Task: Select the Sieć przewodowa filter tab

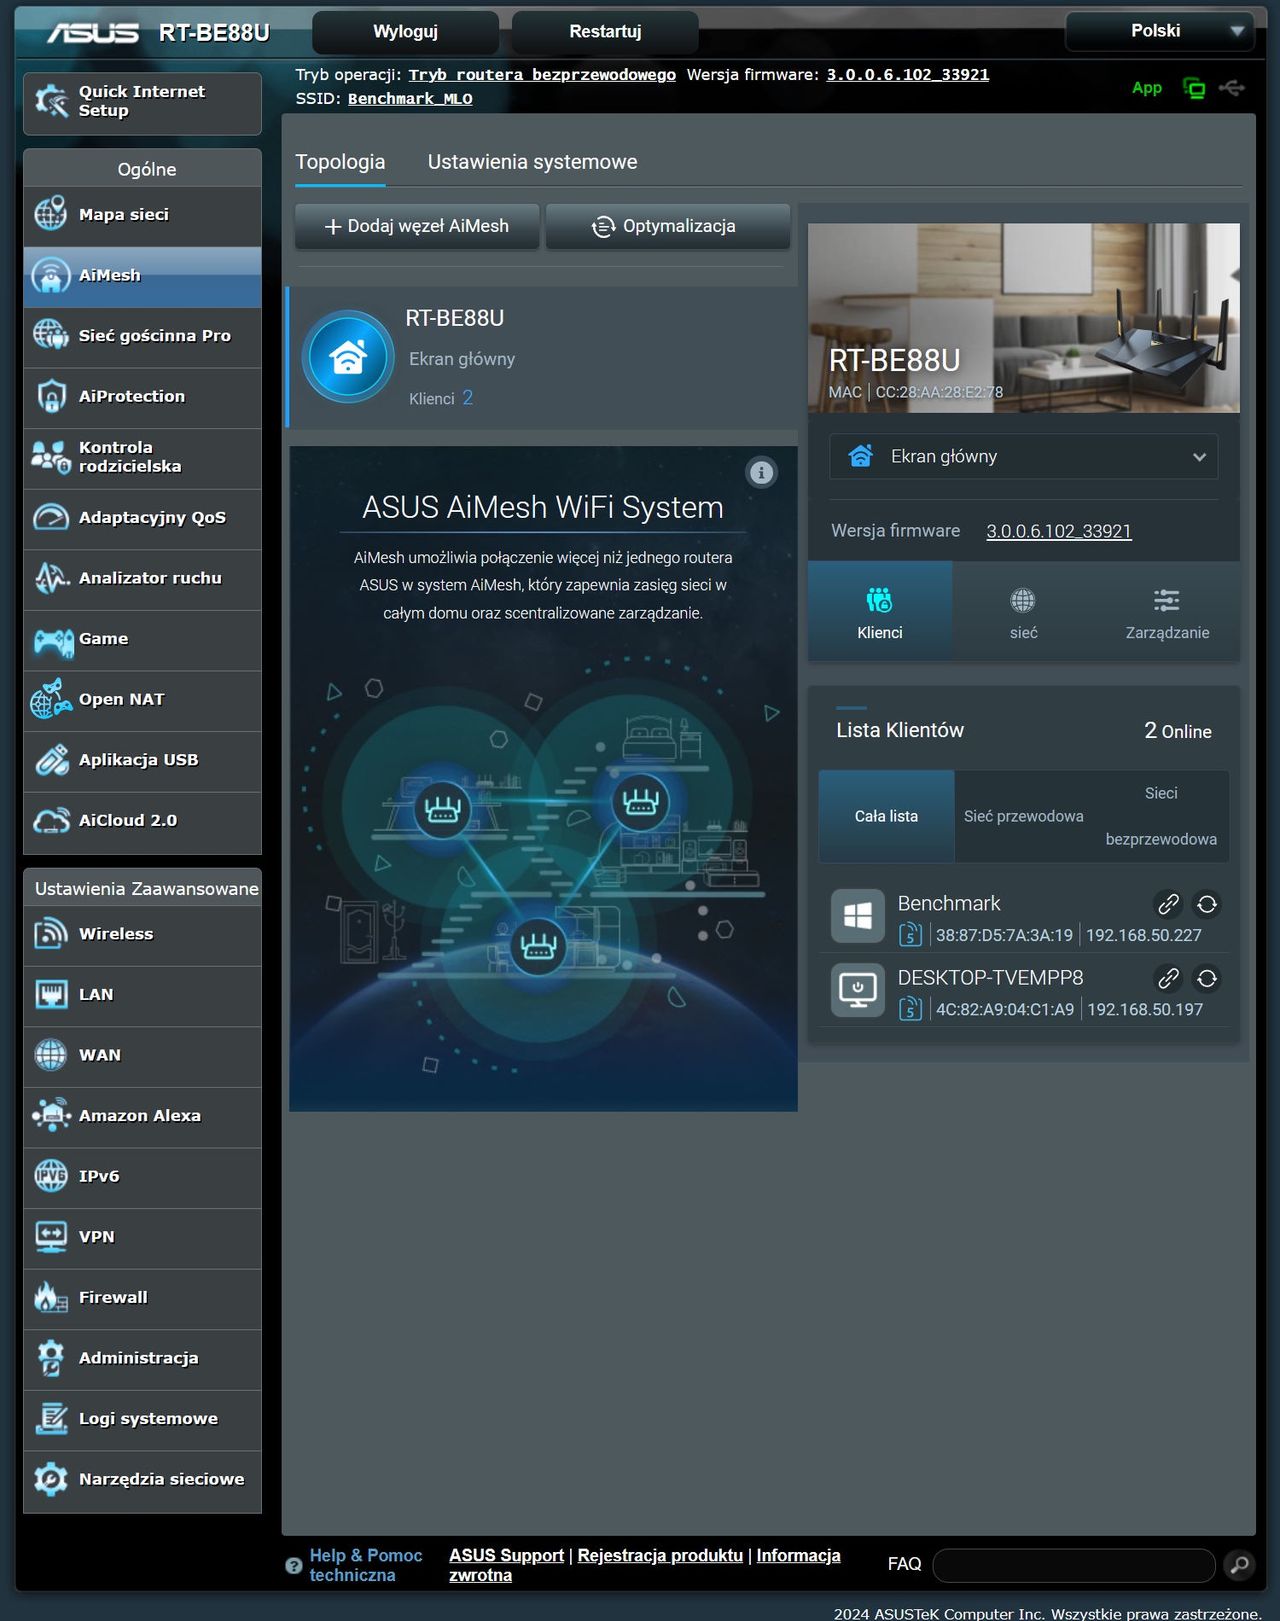Action: point(1024,816)
